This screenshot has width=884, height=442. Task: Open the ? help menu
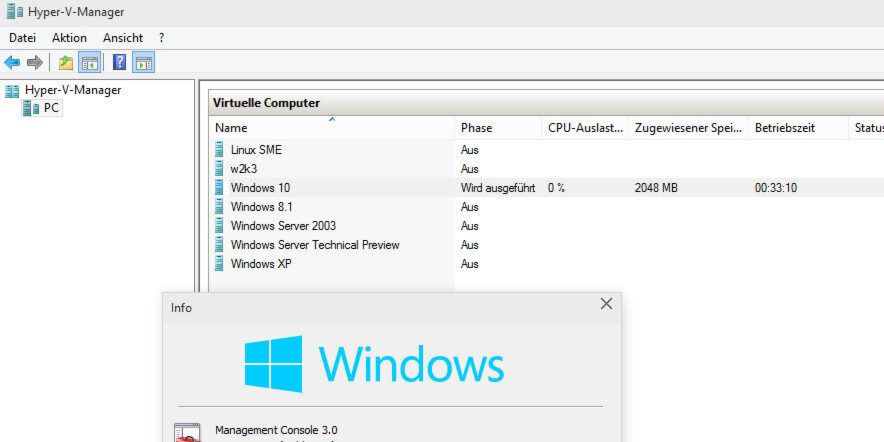[x=162, y=38]
